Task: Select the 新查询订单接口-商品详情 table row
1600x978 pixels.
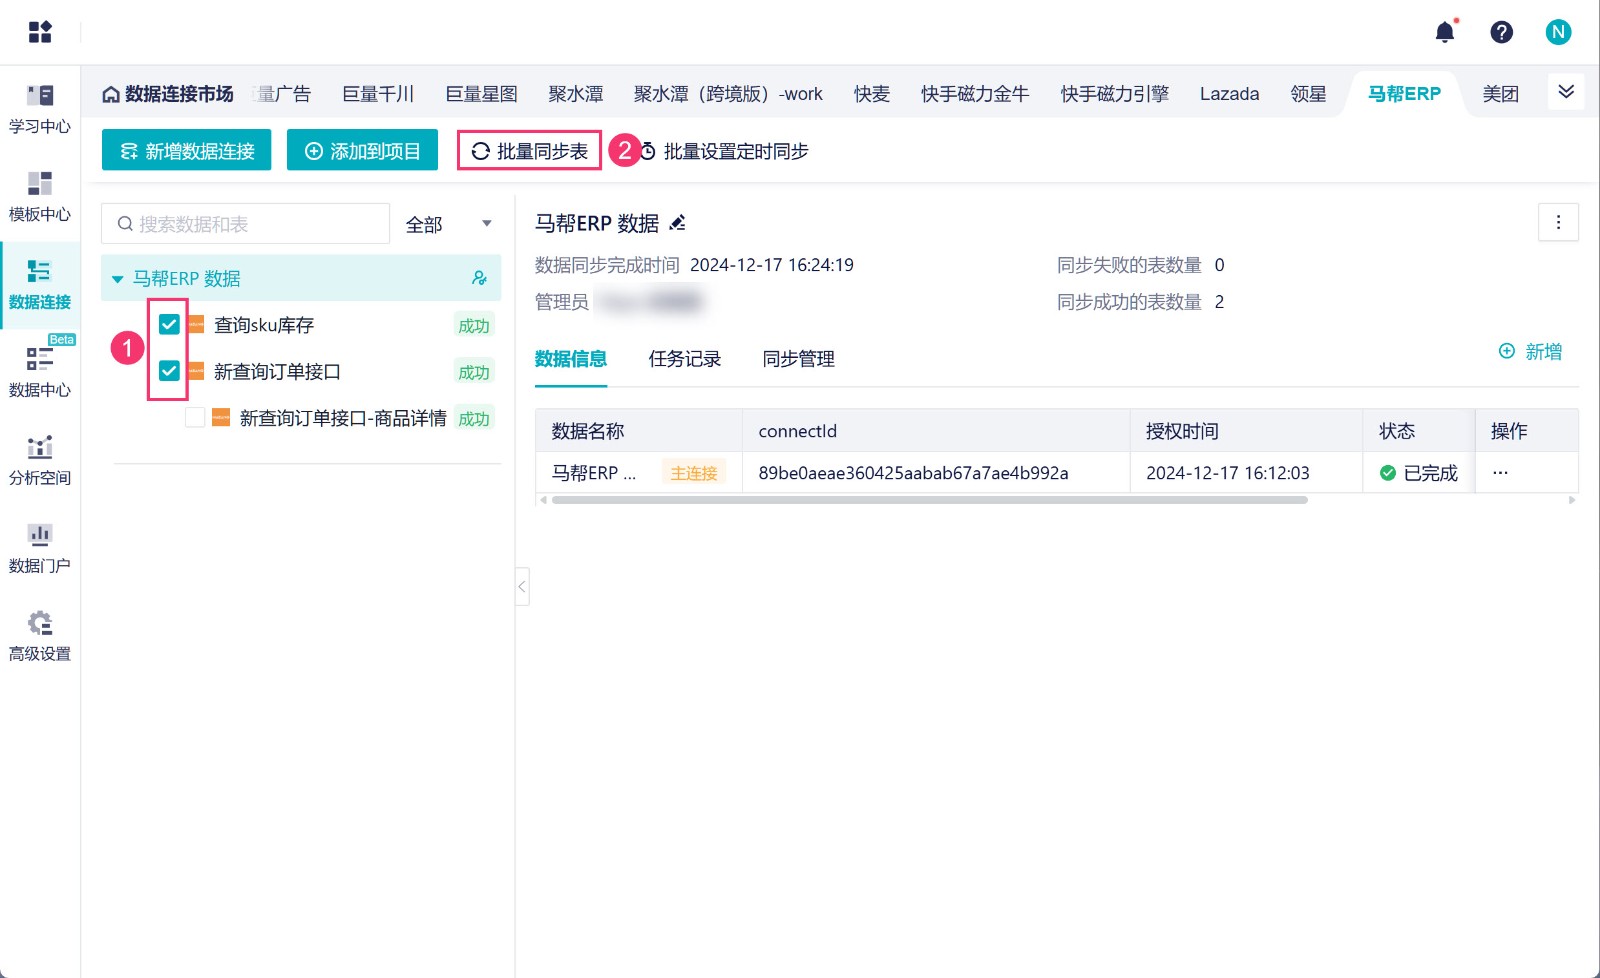Action: 301,418
